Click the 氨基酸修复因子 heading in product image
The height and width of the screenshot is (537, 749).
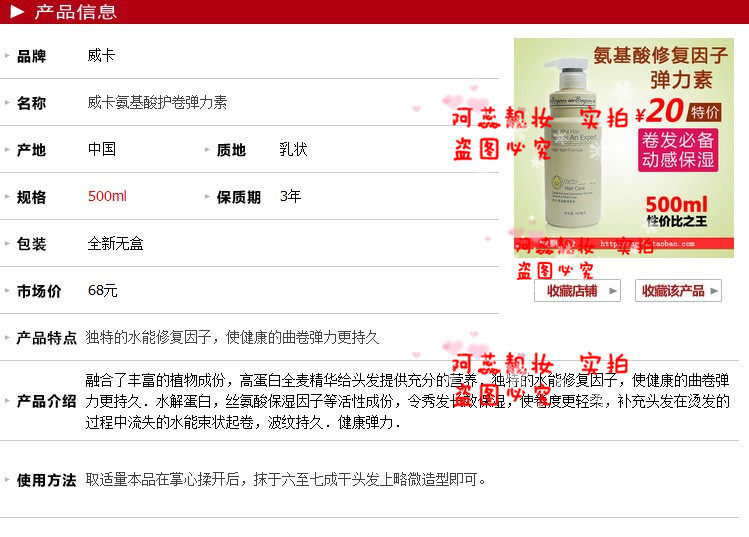pos(661,56)
